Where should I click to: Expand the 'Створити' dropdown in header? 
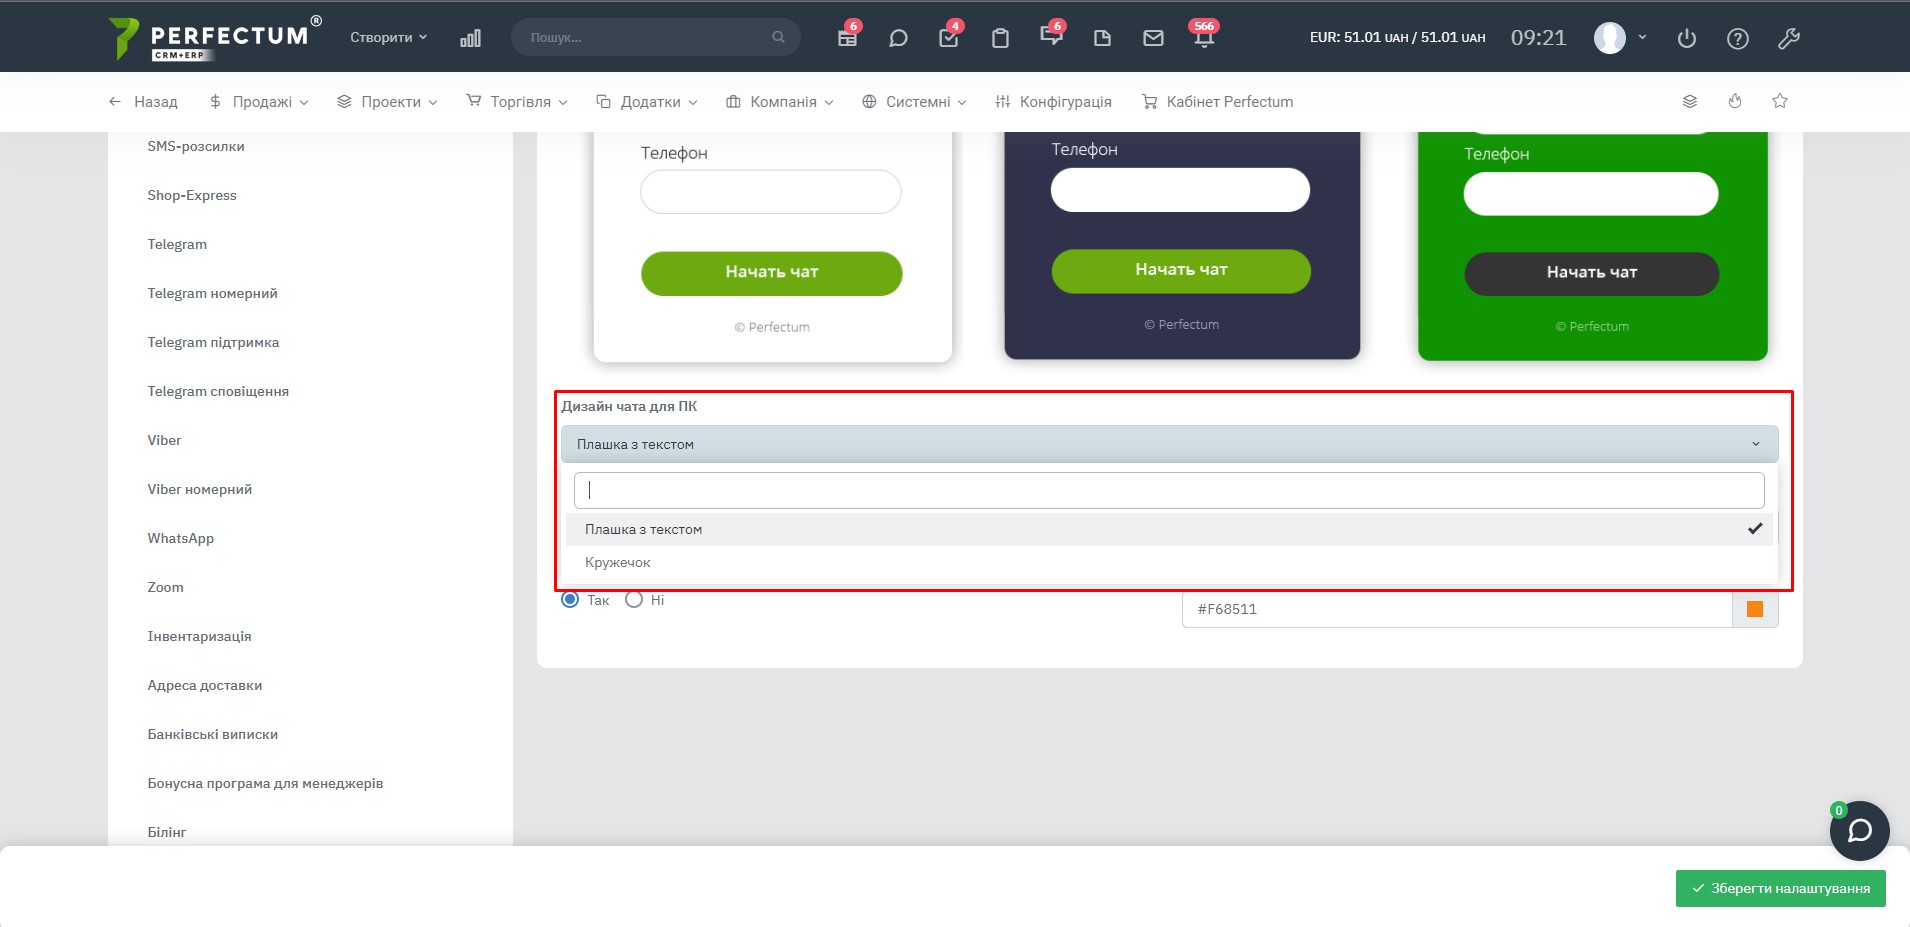click(388, 38)
